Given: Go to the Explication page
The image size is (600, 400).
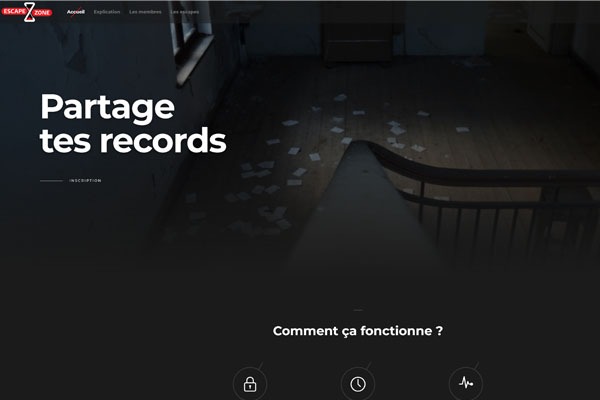Looking at the screenshot, I should [x=107, y=12].
